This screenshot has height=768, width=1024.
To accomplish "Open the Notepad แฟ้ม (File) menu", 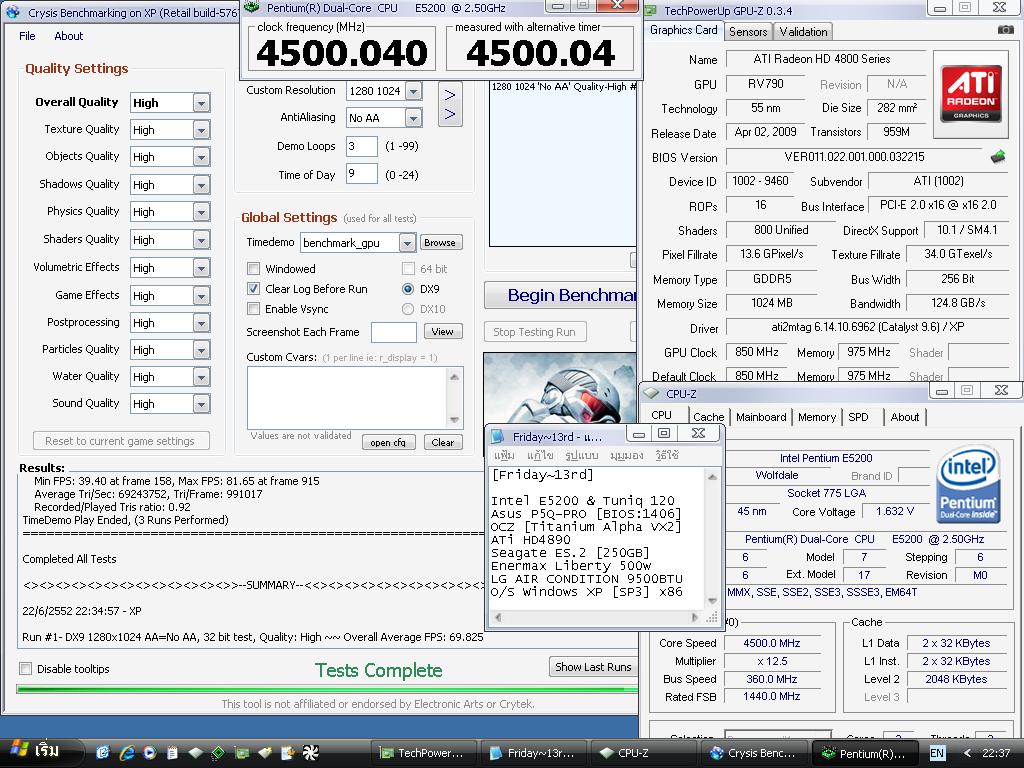I will (504, 455).
